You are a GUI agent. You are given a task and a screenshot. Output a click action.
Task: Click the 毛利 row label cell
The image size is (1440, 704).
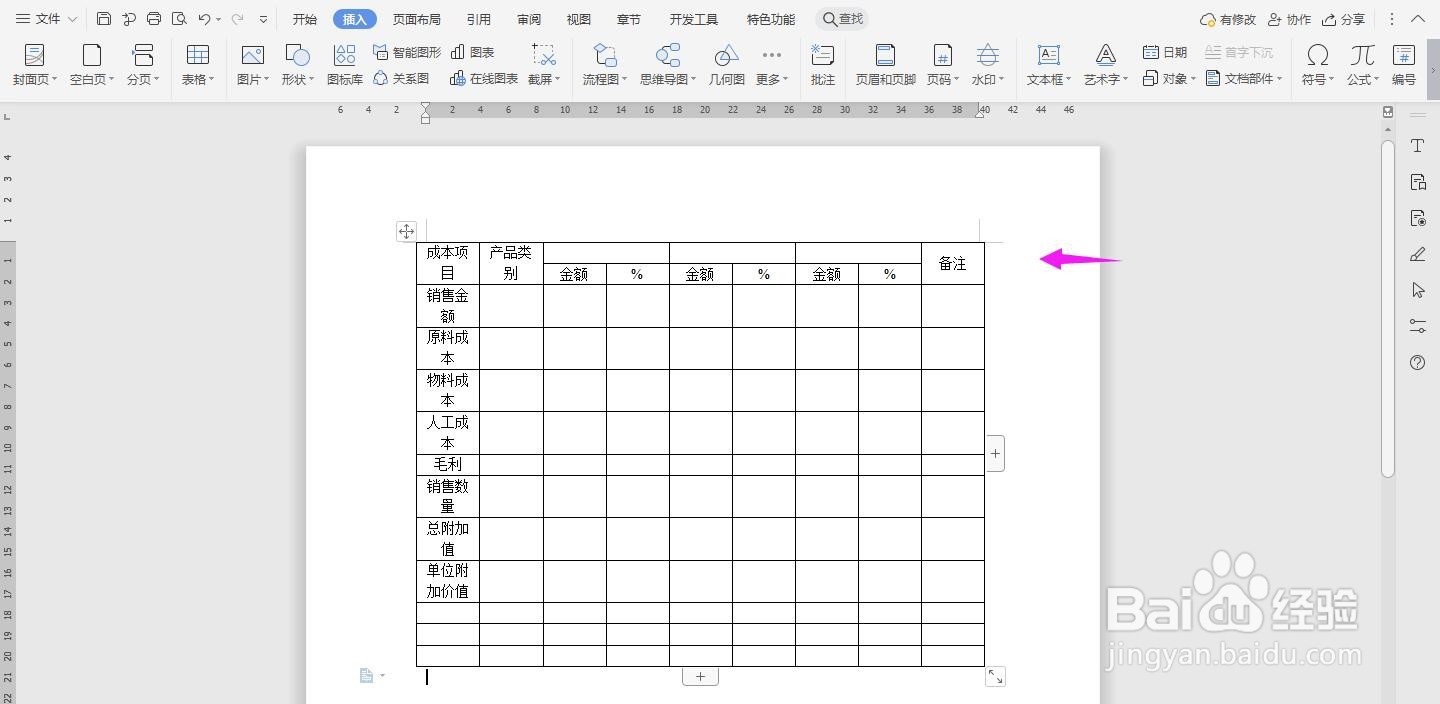click(448, 464)
